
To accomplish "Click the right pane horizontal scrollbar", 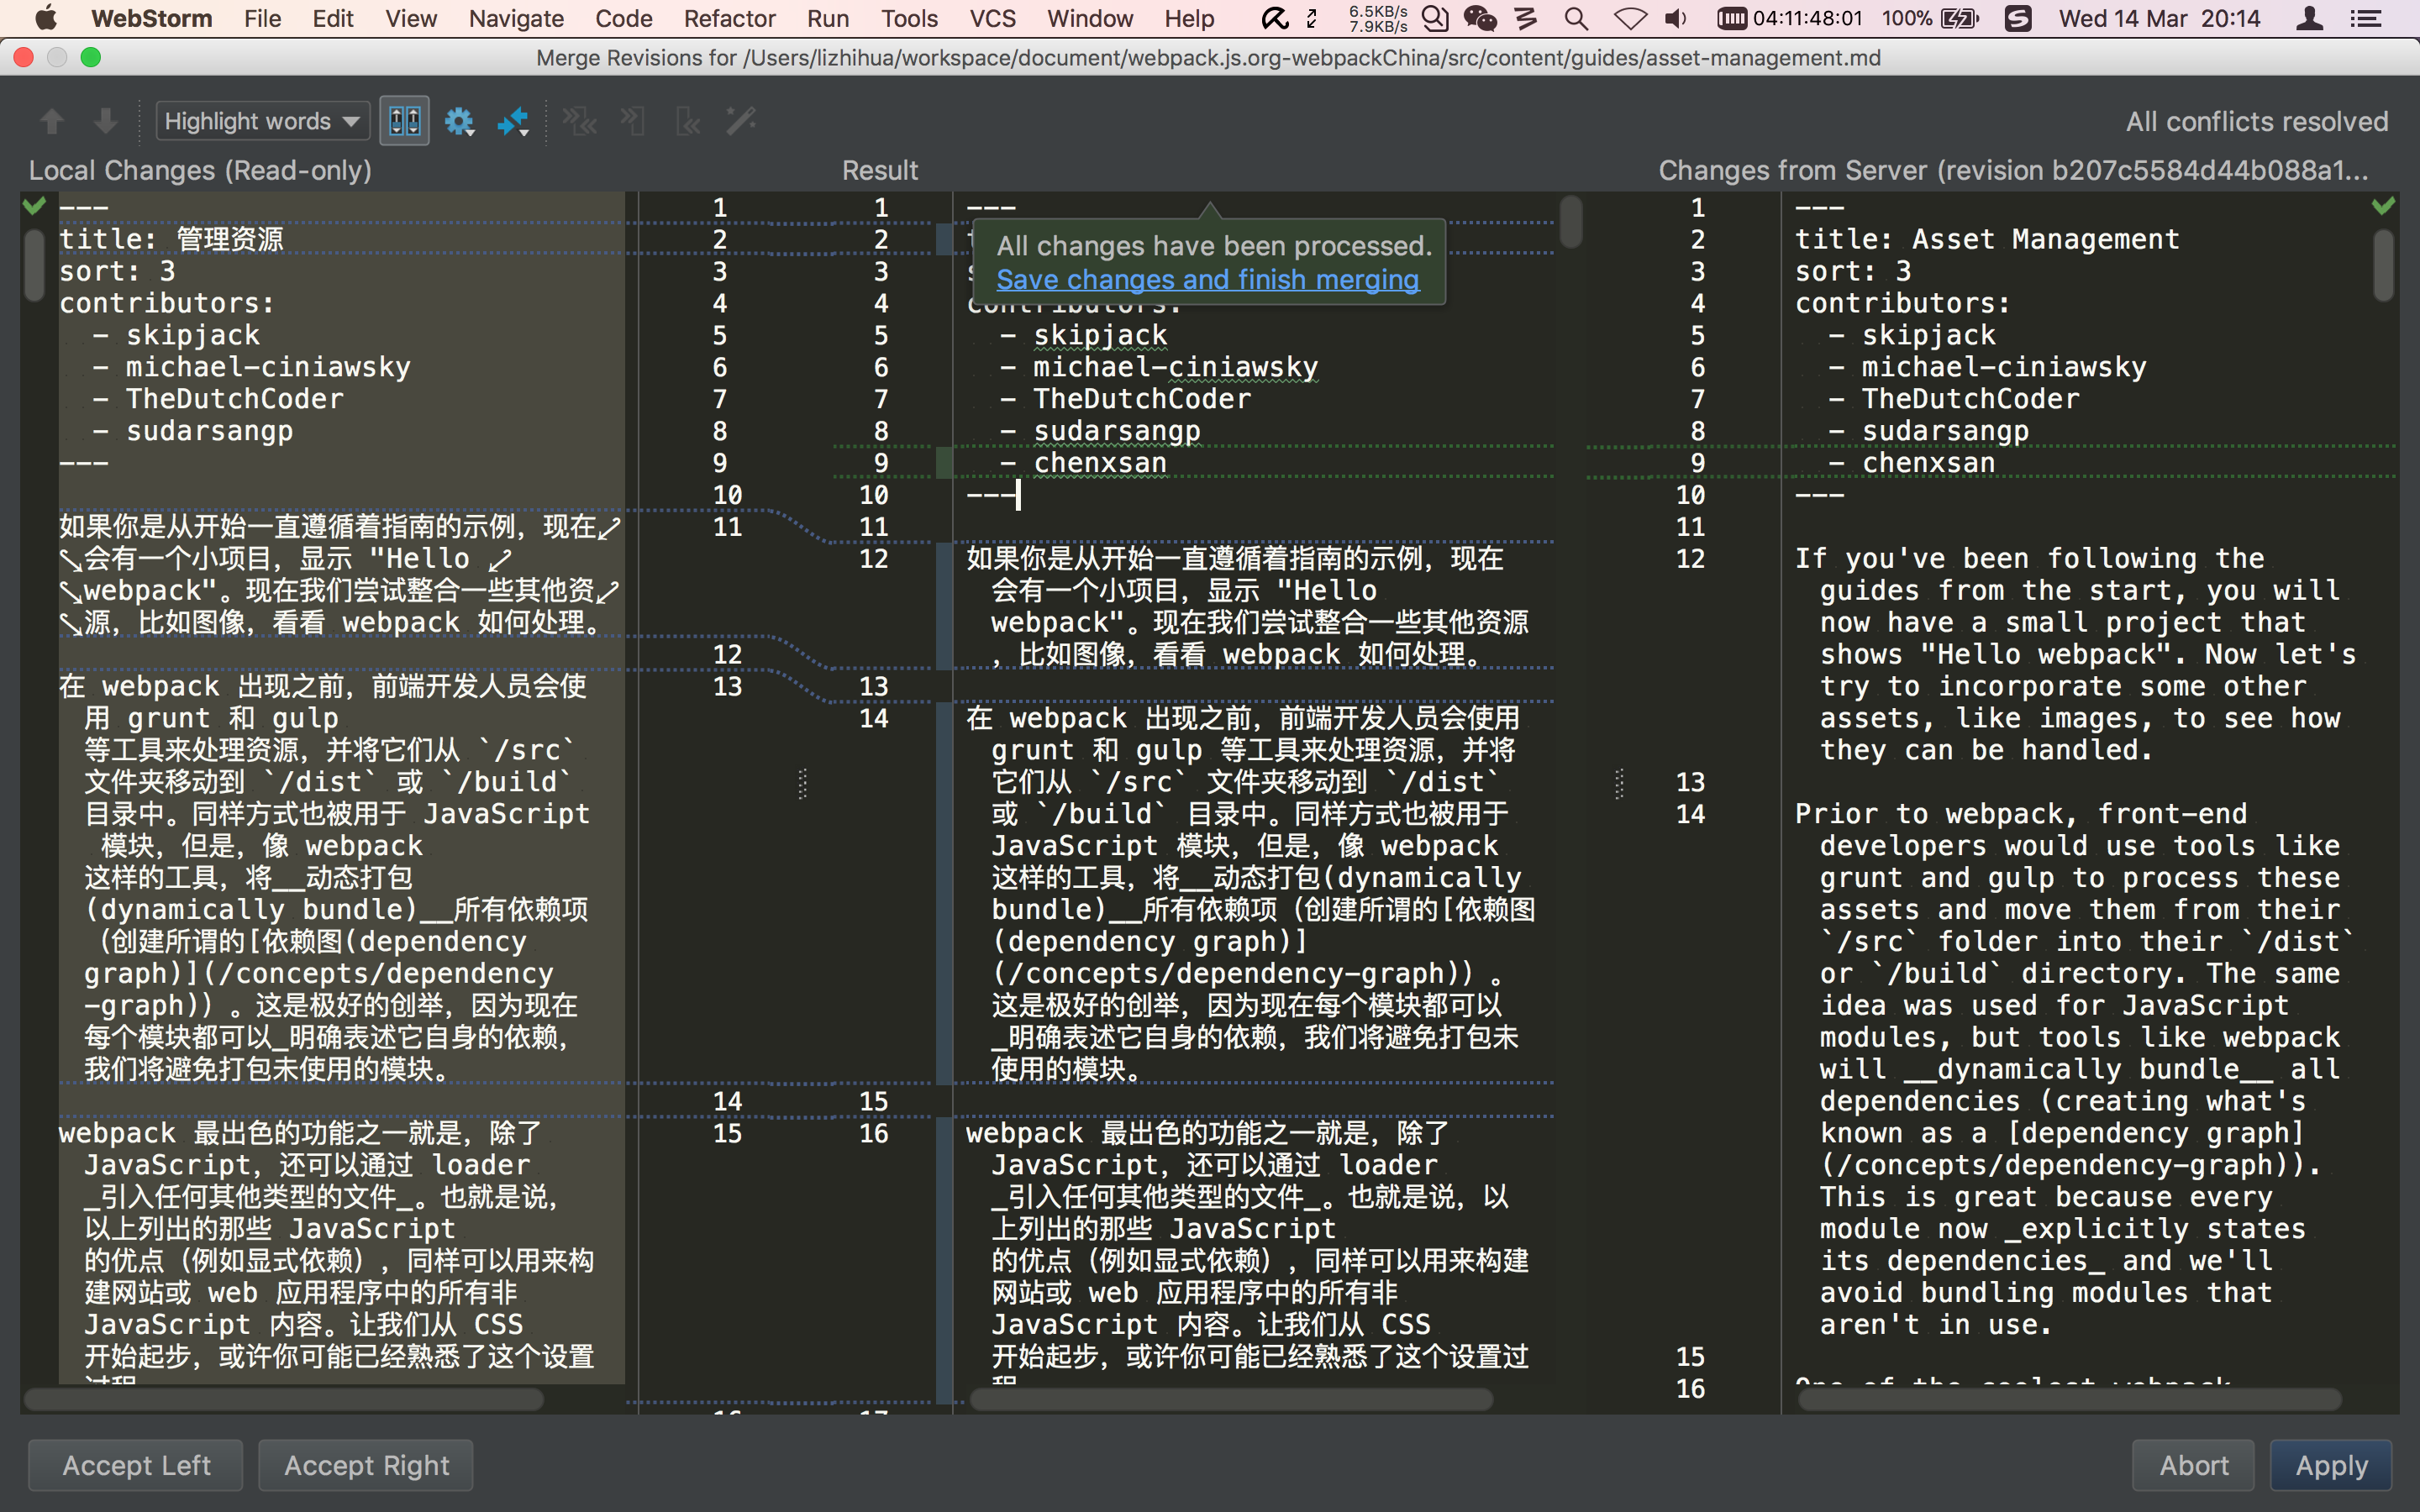I will [2069, 1399].
